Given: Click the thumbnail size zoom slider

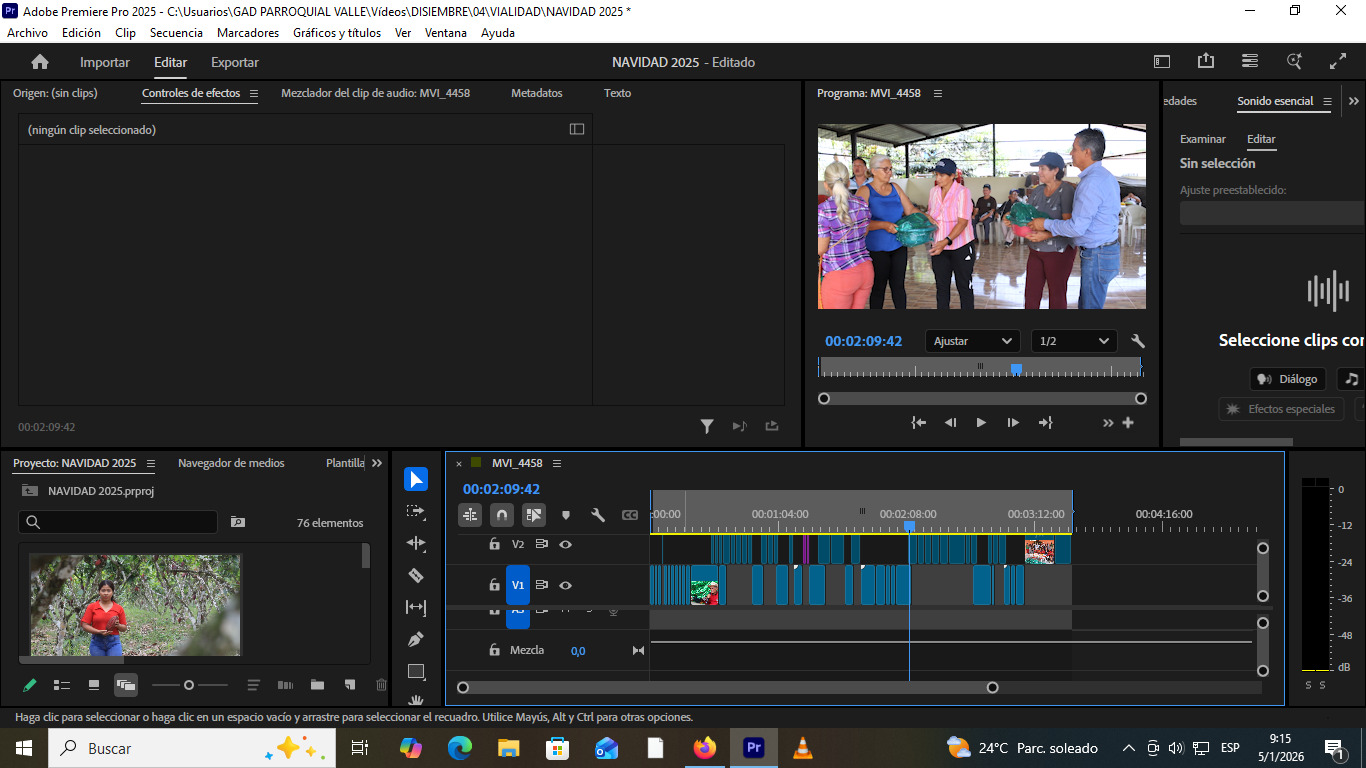Looking at the screenshot, I should 189,685.
